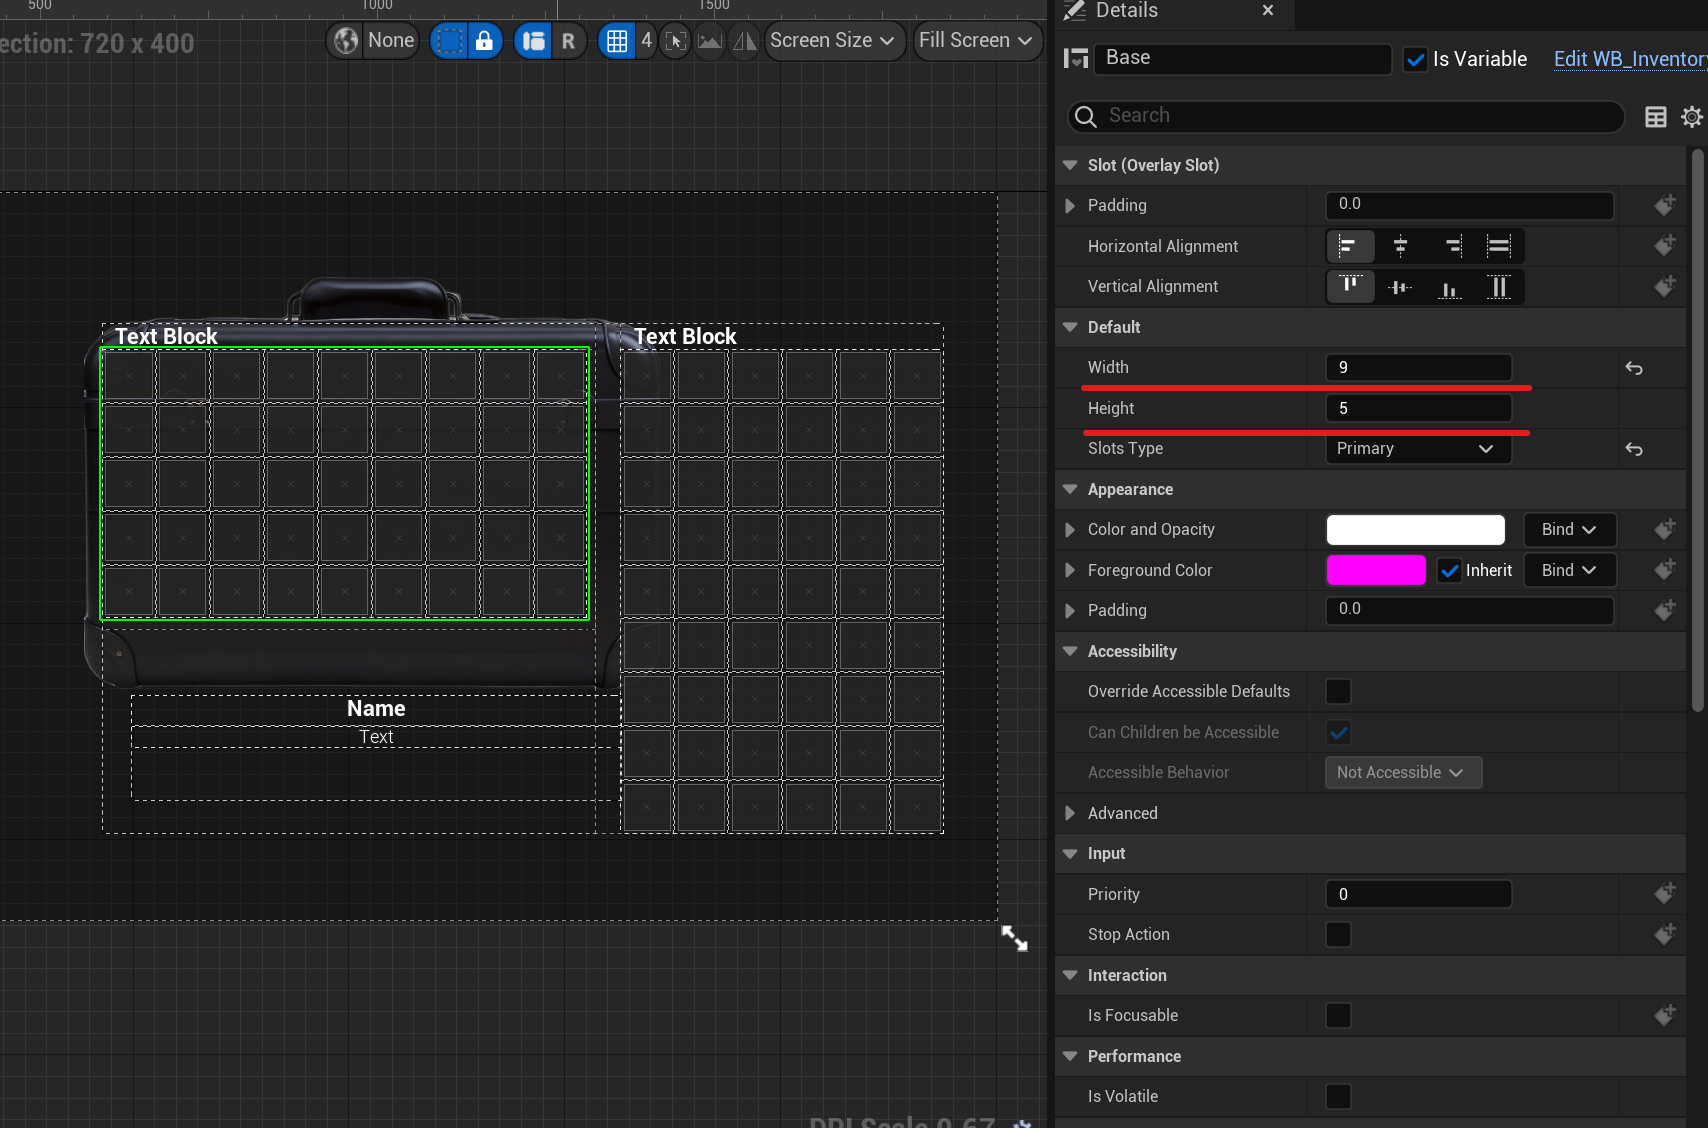The image size is (1708, 1128).
Task: Open the Screen Size dropdown
Action: pos(833,41)
